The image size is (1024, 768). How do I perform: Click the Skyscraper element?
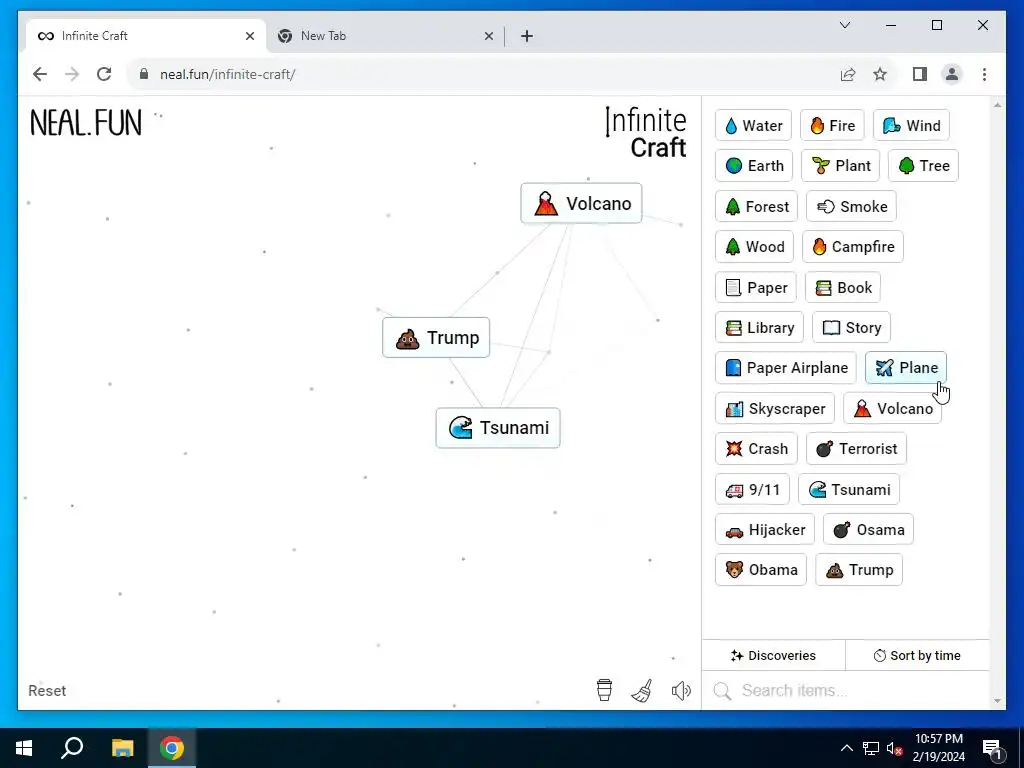[x=775, y=409]
